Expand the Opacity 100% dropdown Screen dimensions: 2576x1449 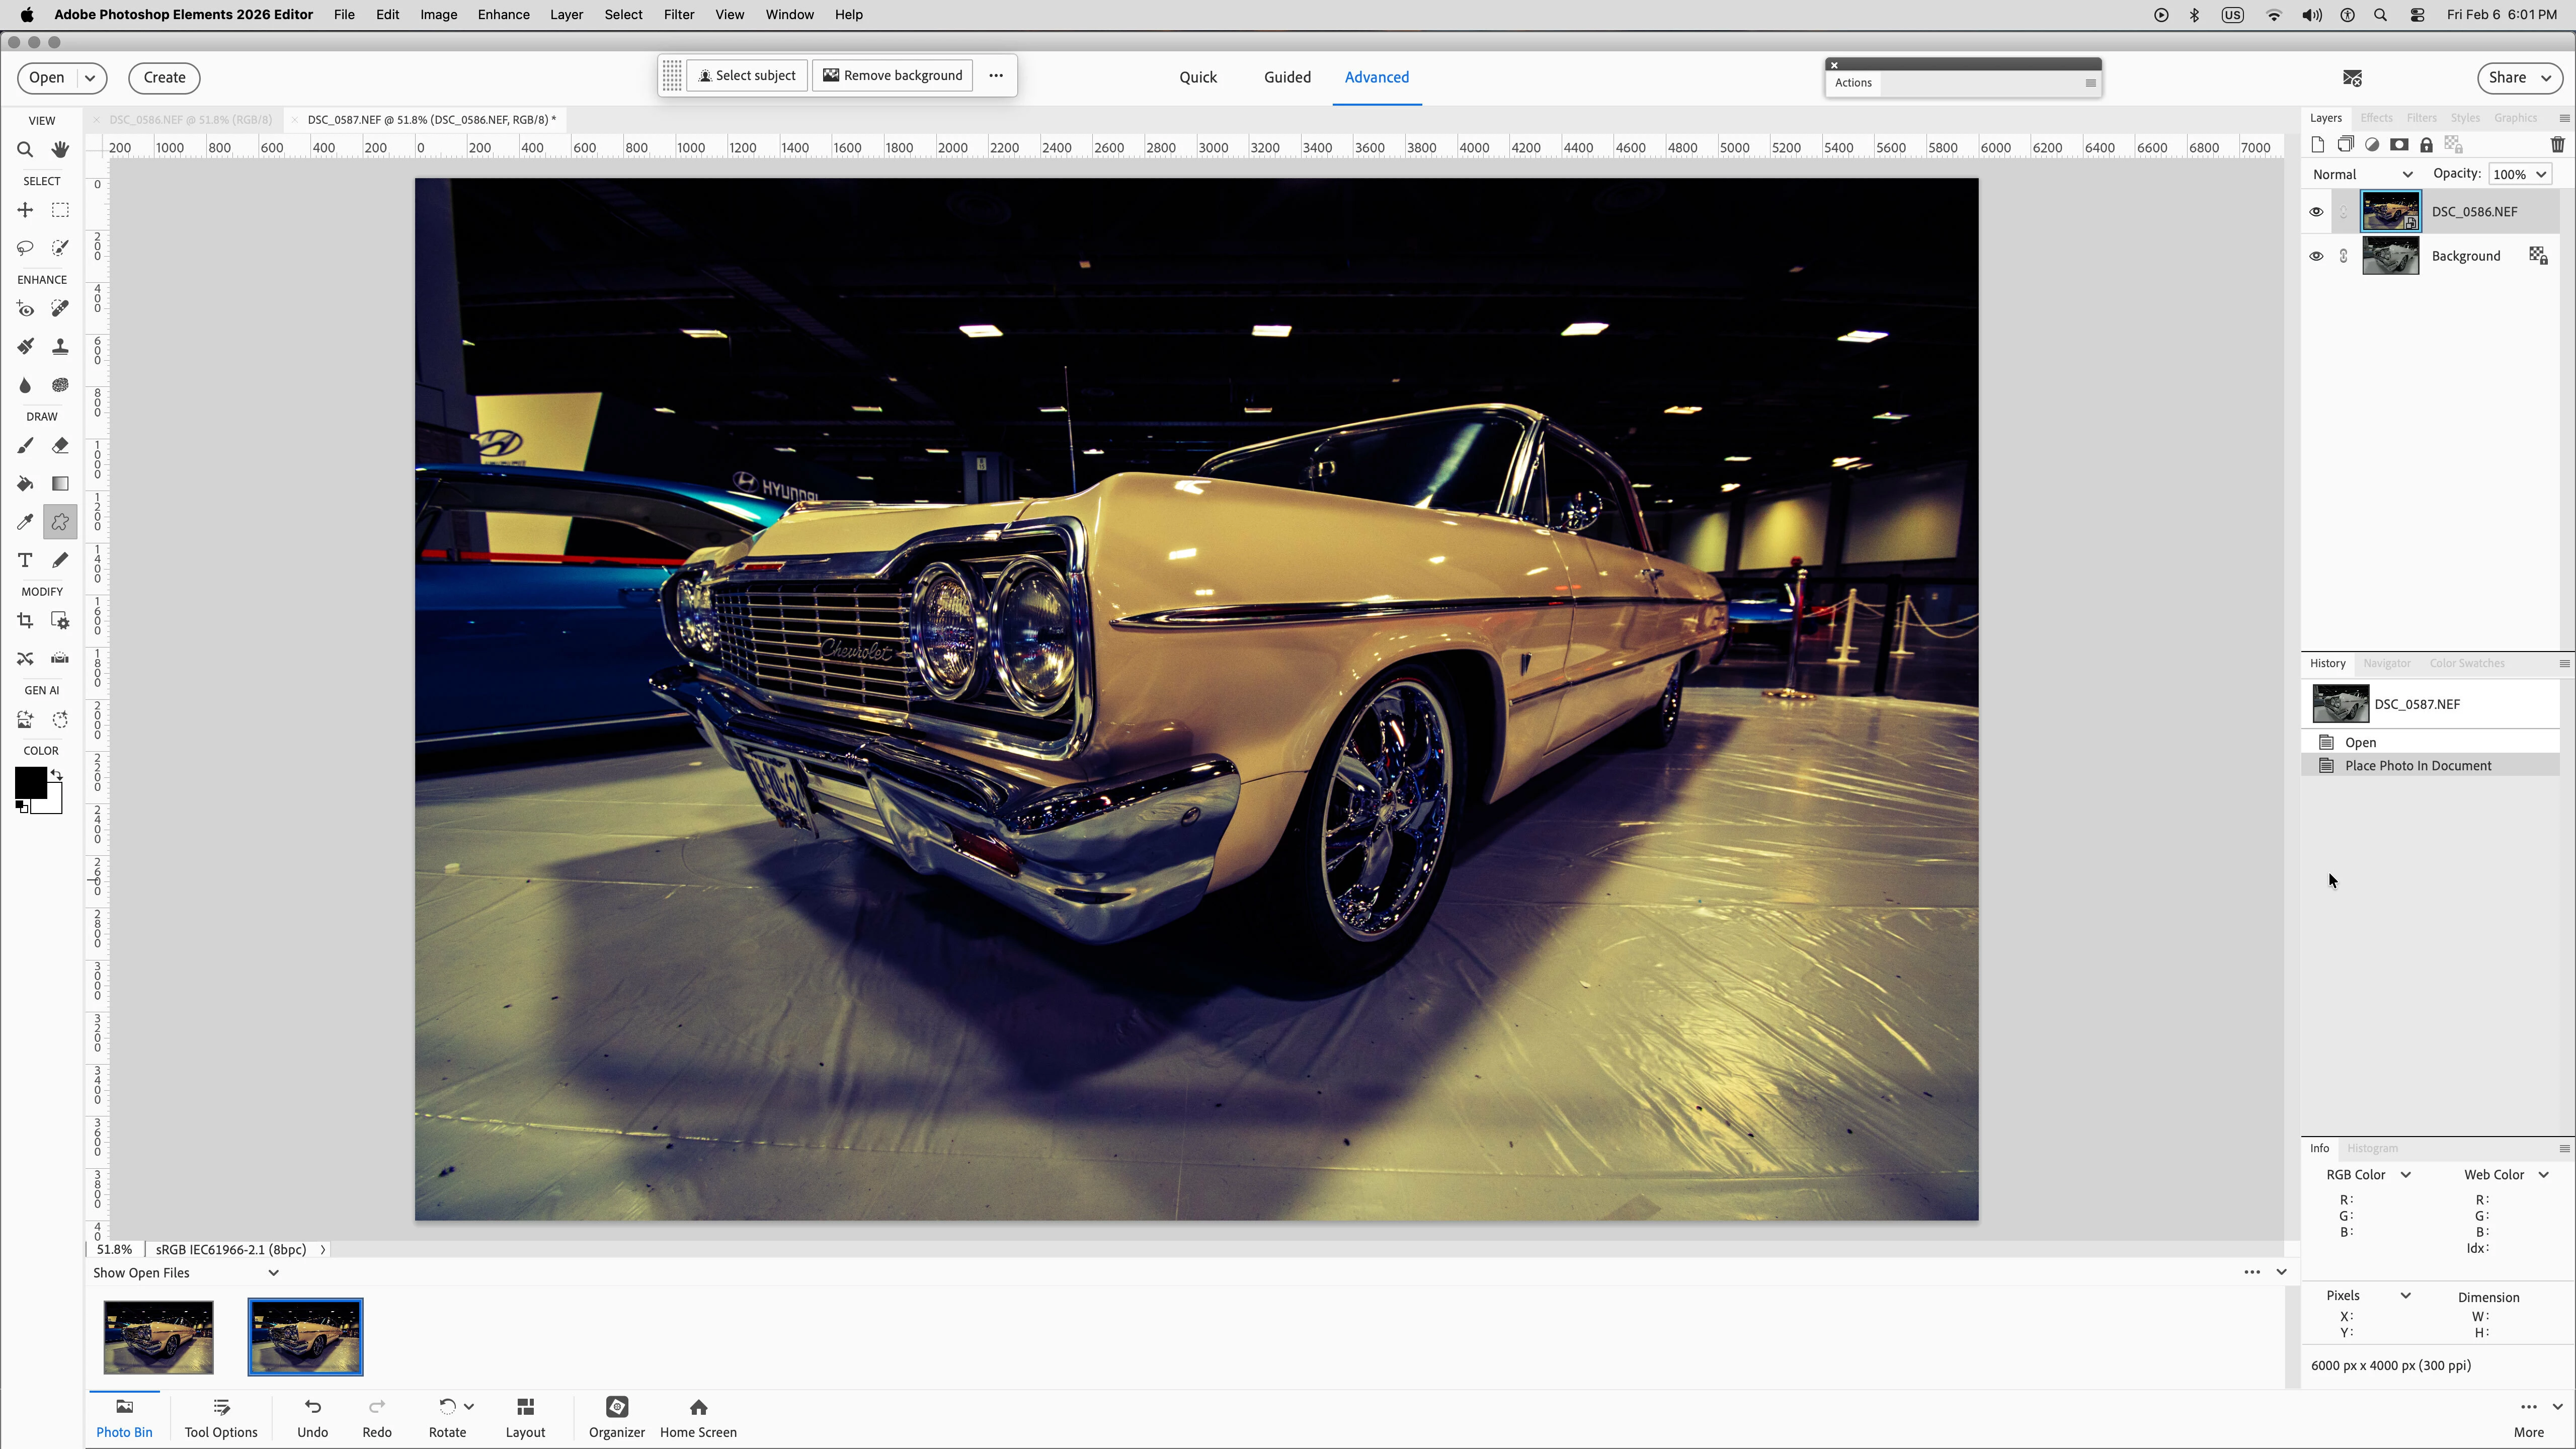(2541, 174)
